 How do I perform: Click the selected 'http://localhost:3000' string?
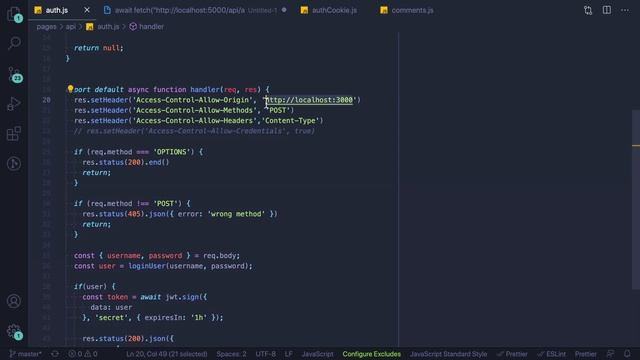coord(309,100)
